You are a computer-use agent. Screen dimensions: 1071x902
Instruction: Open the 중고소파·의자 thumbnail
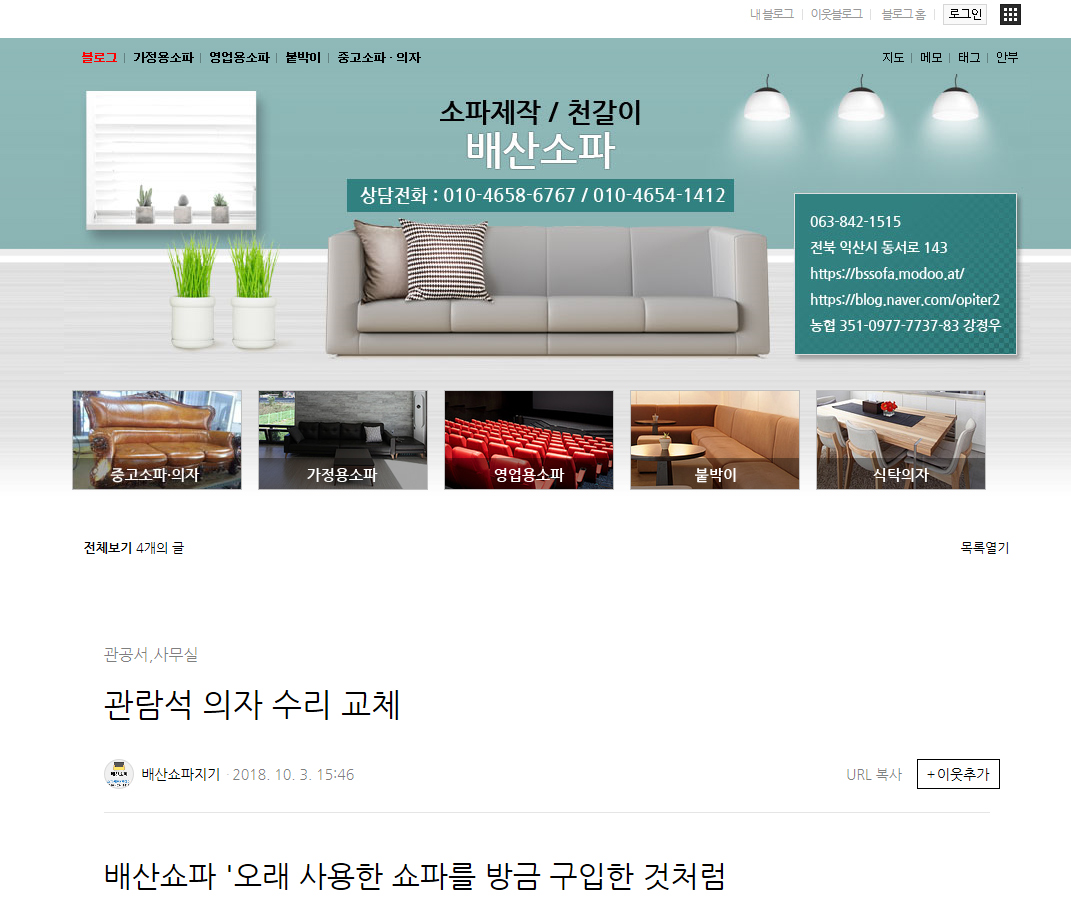click(157, 440)
